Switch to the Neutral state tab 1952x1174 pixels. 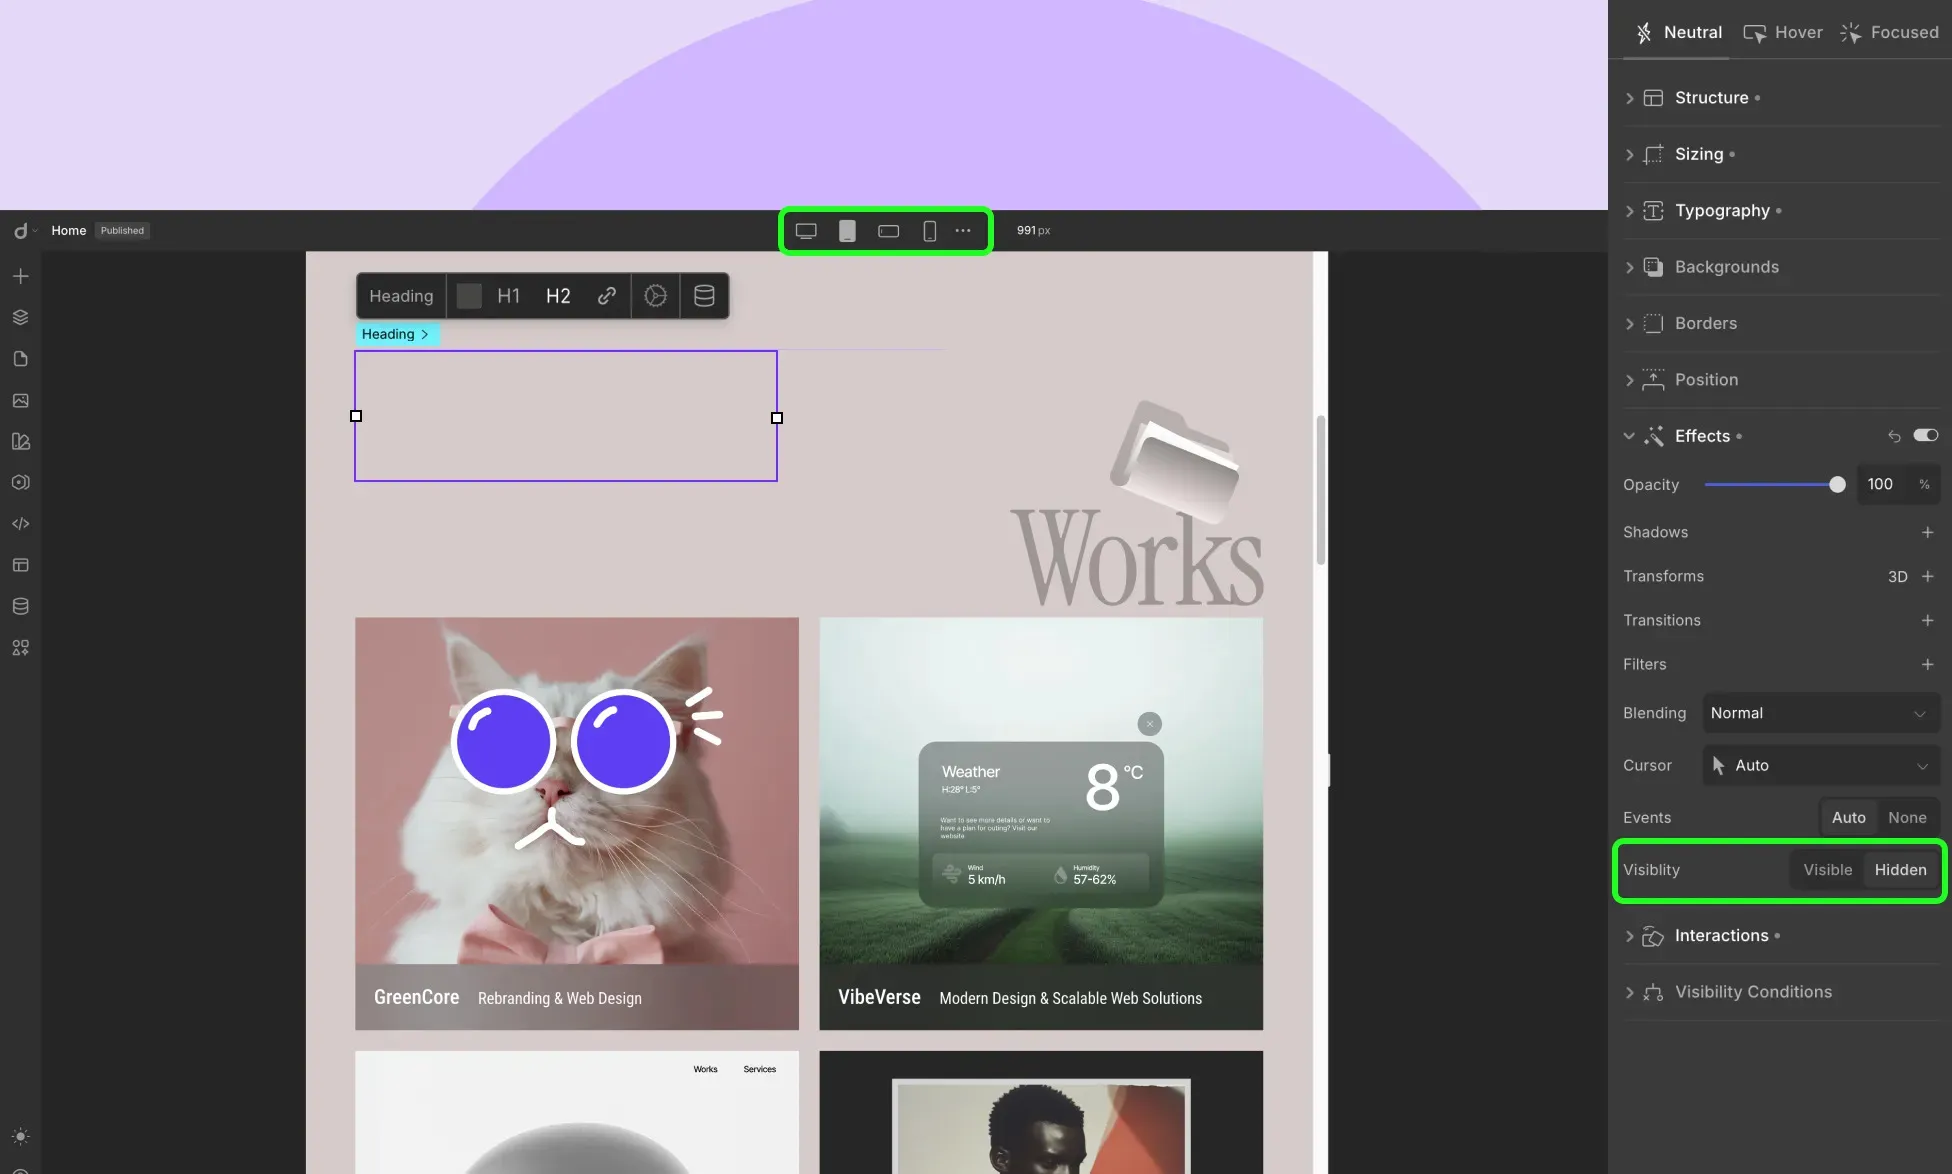pyautogui.click(x=1678, y=32)
